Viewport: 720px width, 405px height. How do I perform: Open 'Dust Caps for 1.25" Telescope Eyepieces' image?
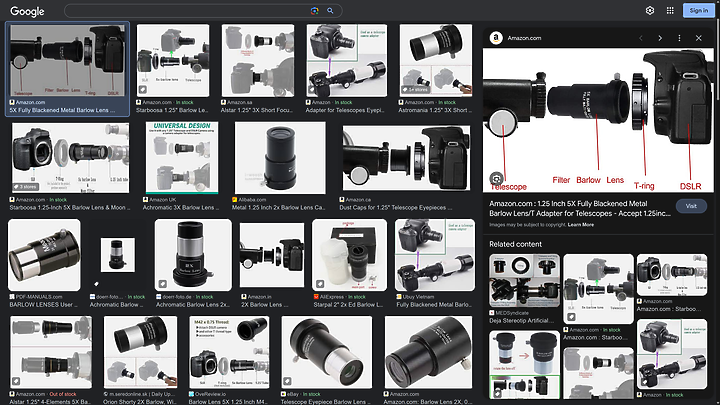pos(406,158)
